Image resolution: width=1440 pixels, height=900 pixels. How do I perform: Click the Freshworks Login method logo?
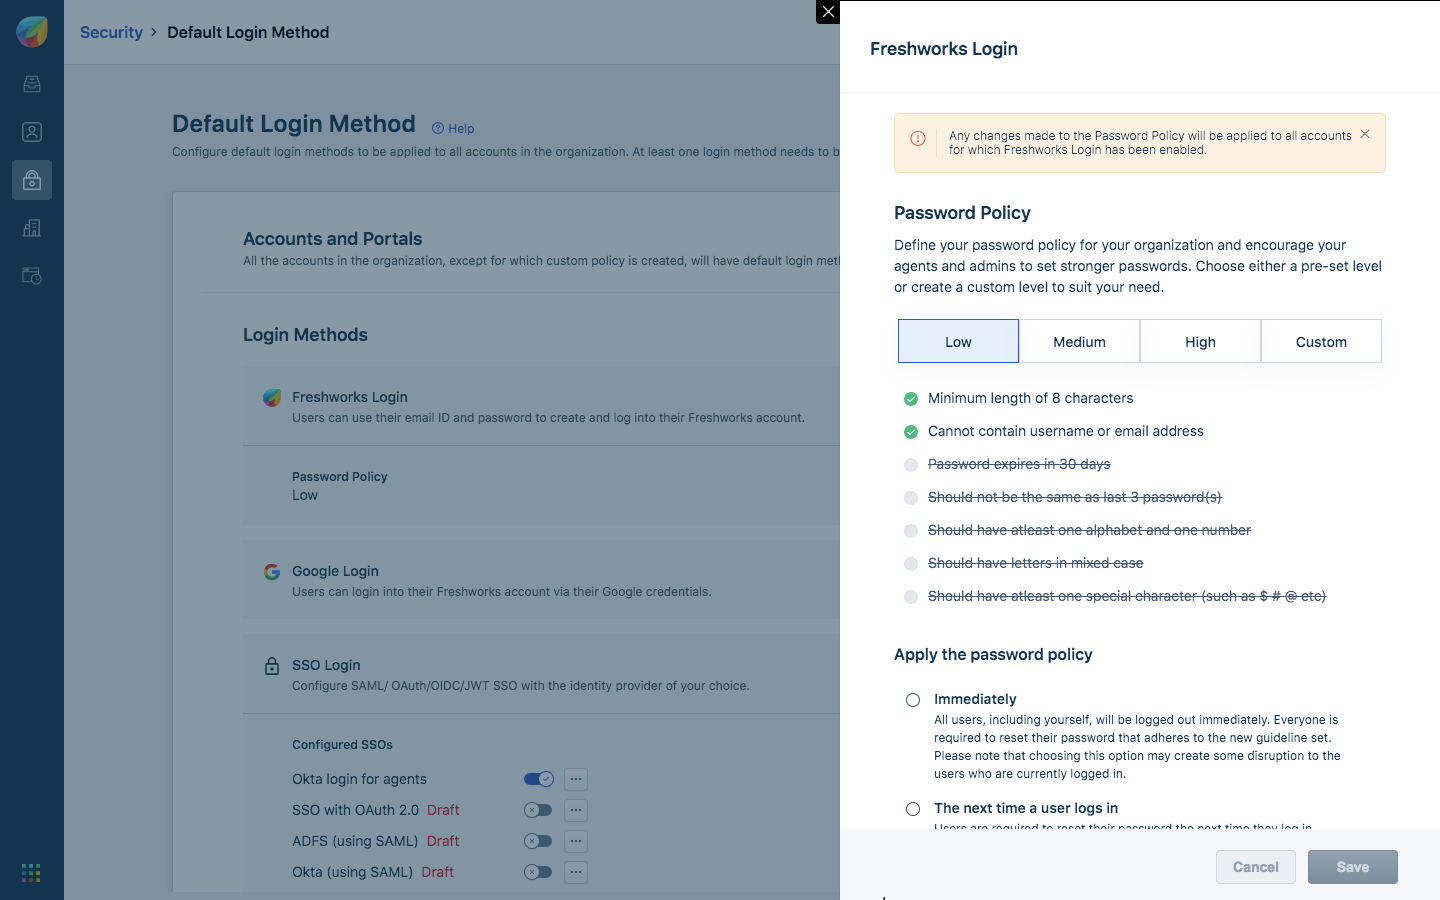pos(272,397)
